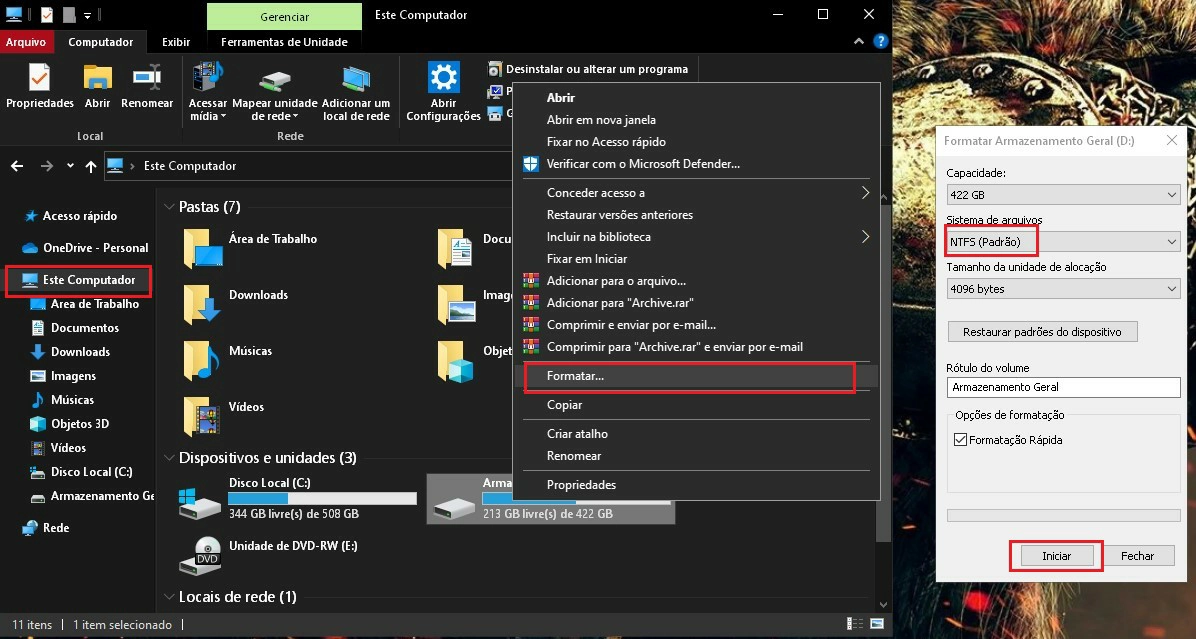This screenshot has height=639, width=1196.
Task: Open Downloads in the sidebar
Action: point(80,352)
